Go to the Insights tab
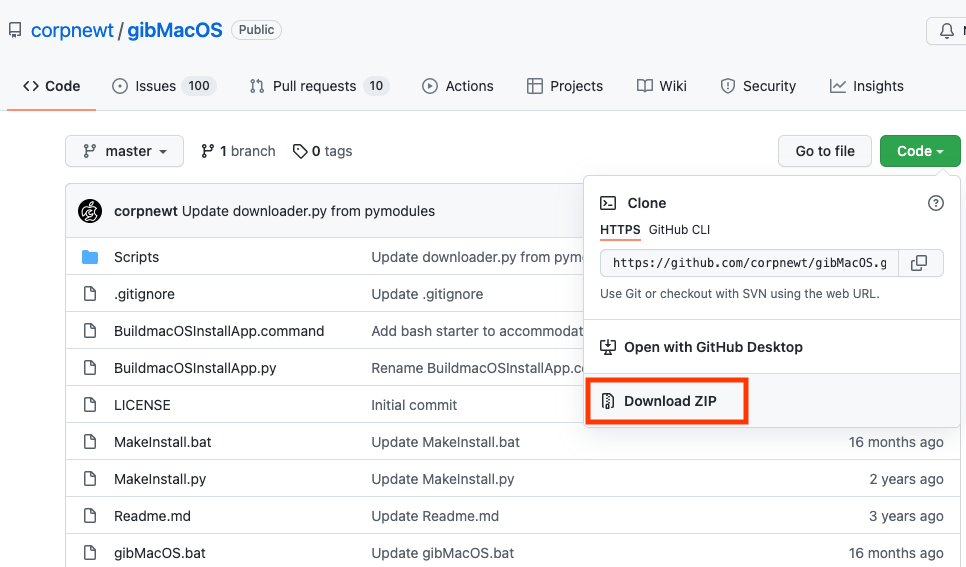 (x=866, y=86)
